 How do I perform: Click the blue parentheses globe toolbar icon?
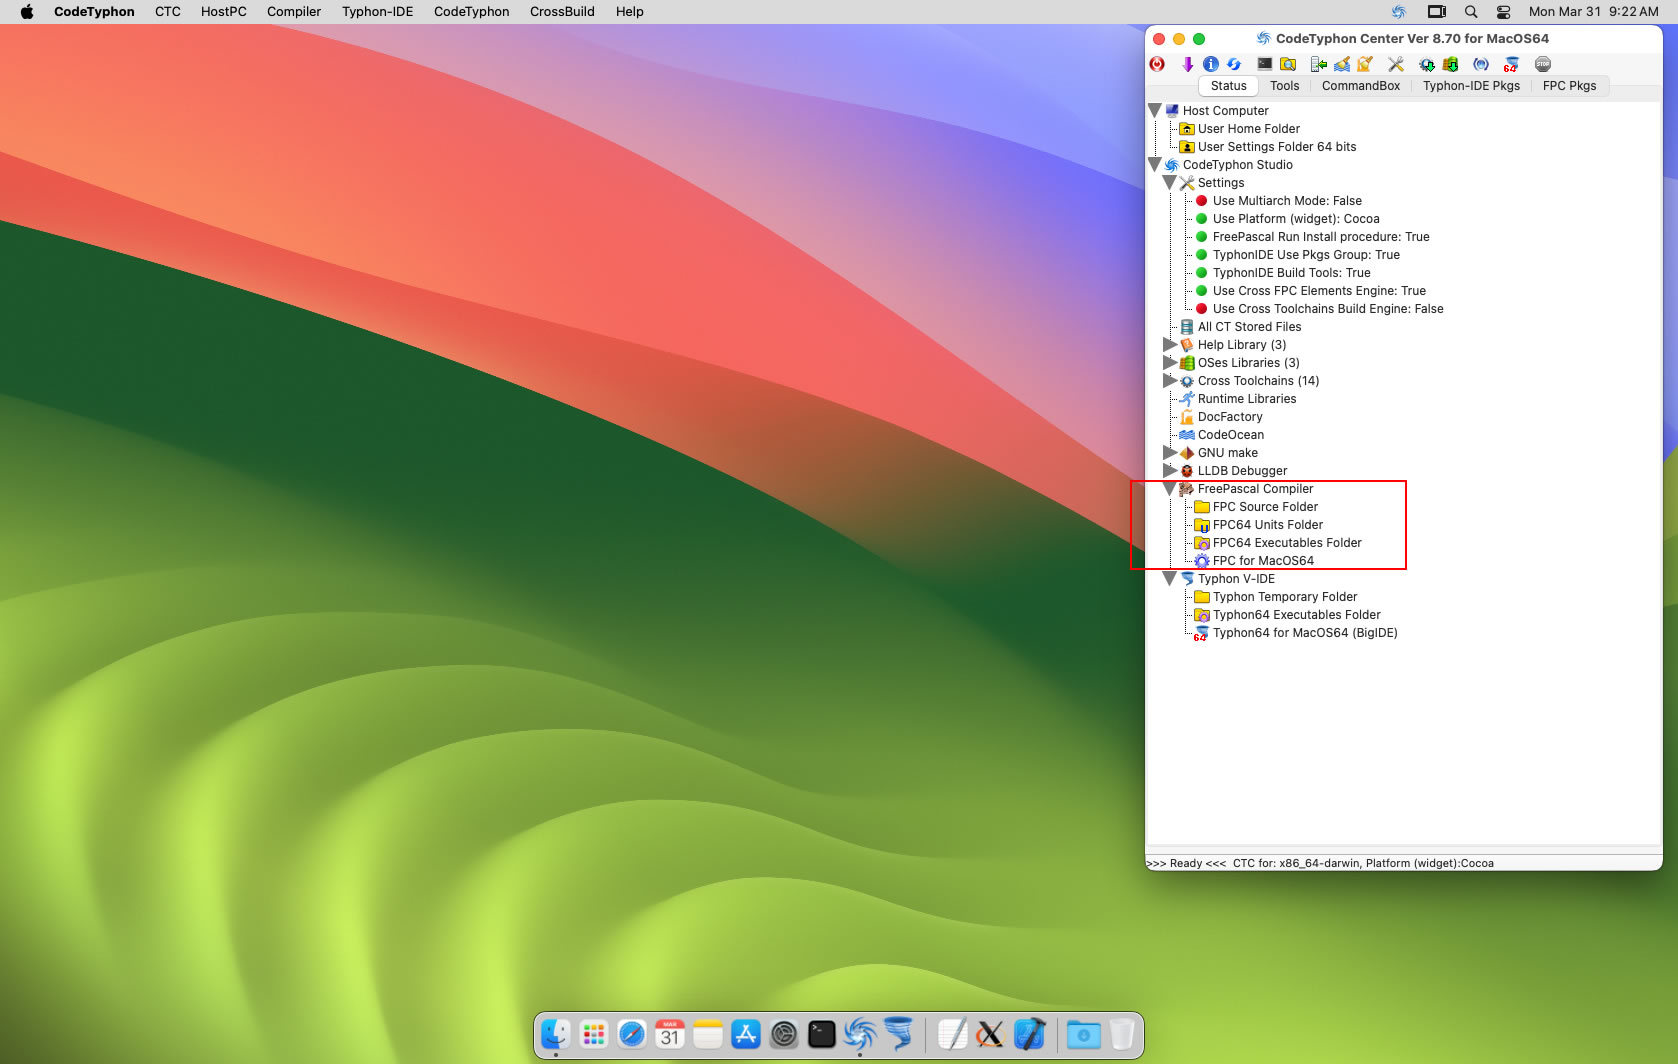point(1481,64)
